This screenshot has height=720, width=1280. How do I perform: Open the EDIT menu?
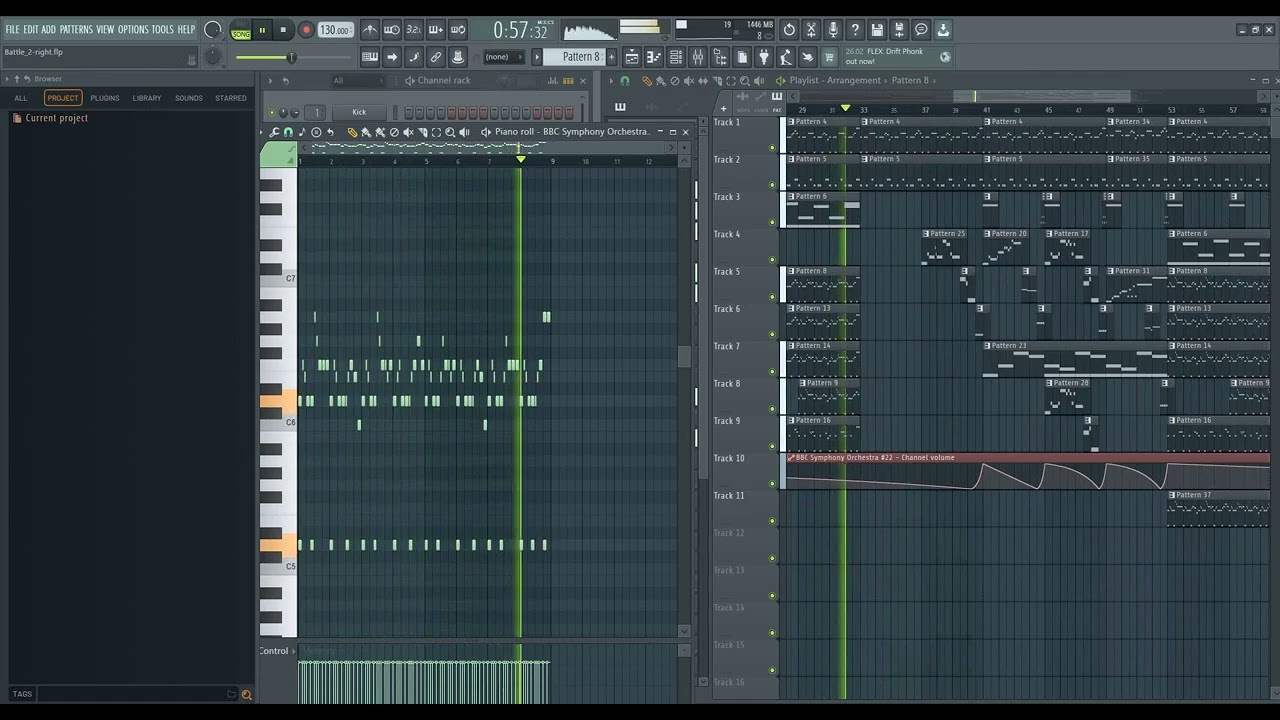(31, 30)
